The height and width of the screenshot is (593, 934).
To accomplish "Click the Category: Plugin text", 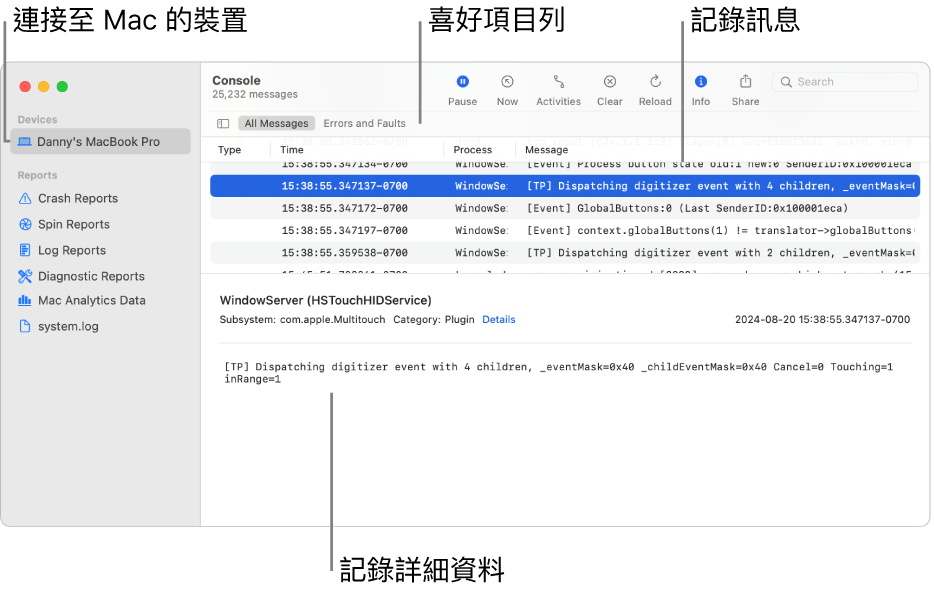I will coord(434,320).
